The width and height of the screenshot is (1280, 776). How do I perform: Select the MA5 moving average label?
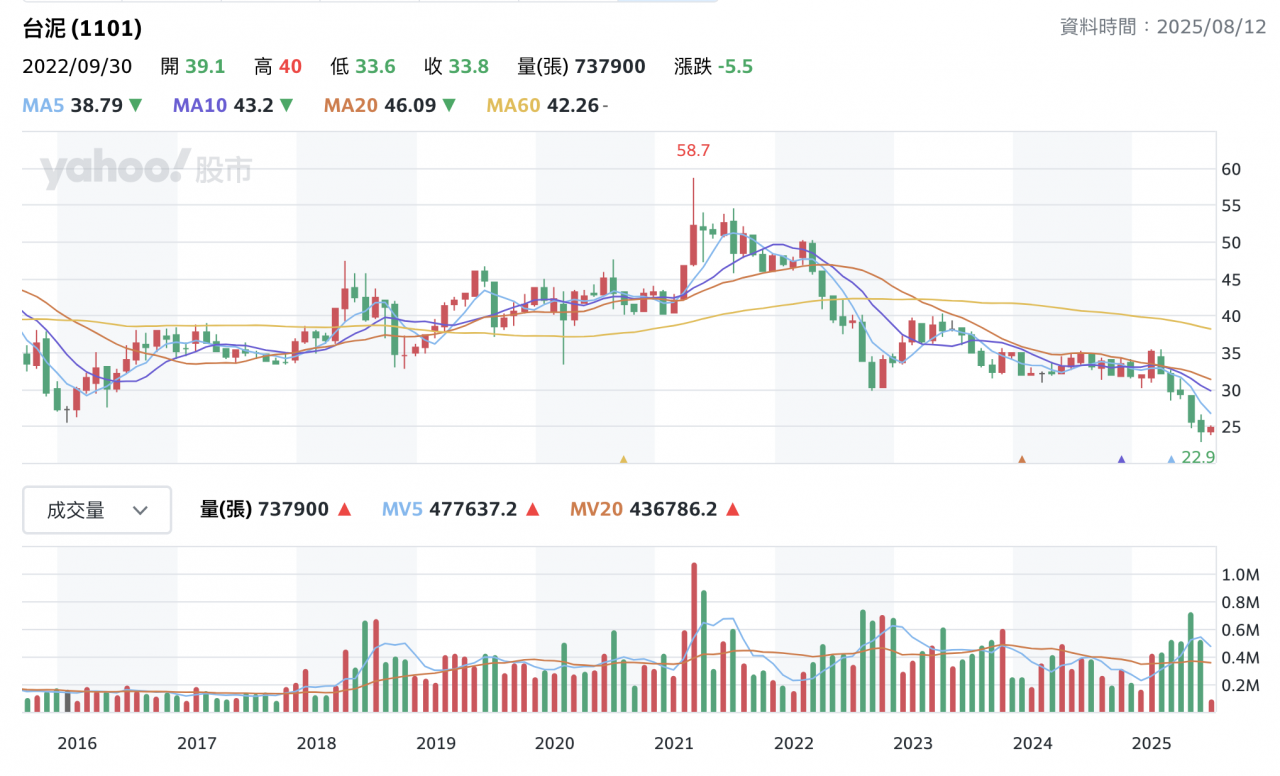44,105
